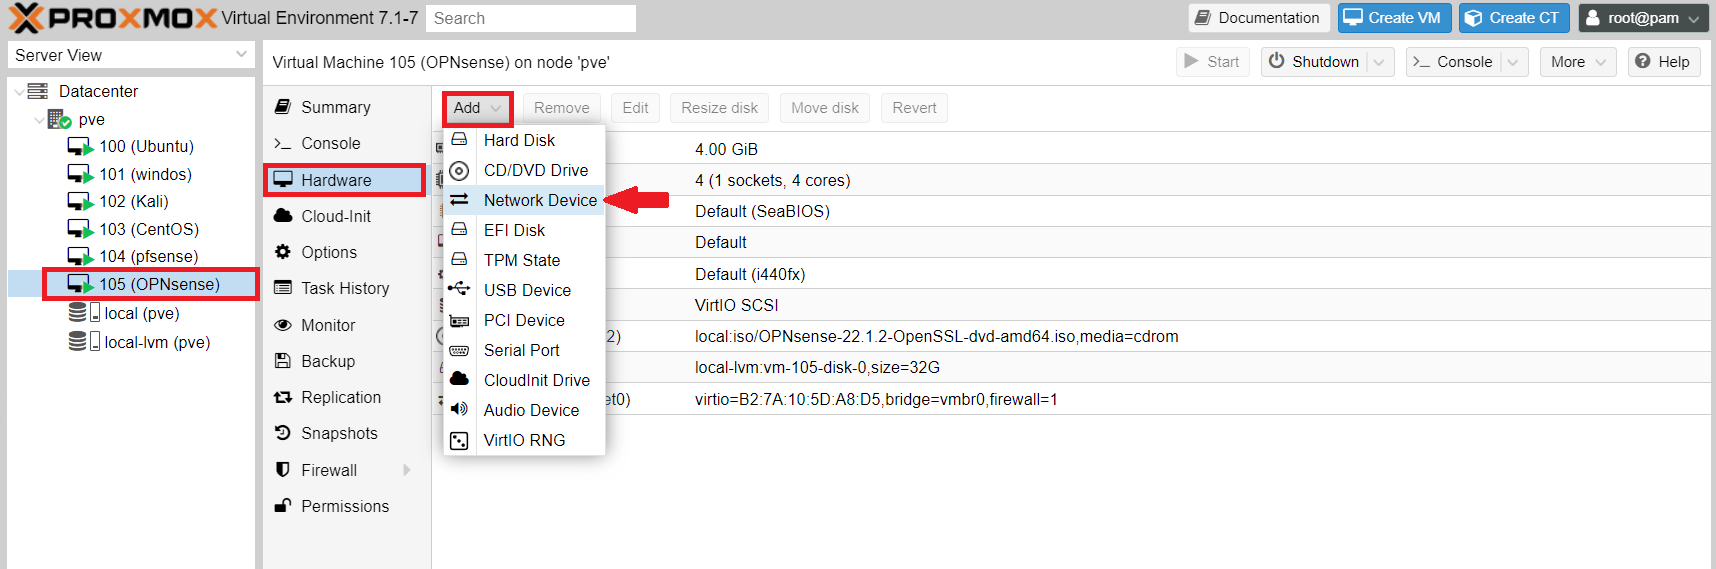Select Datacenter in the tree
The image size is (1716, 569).
(x=98, y=91)
